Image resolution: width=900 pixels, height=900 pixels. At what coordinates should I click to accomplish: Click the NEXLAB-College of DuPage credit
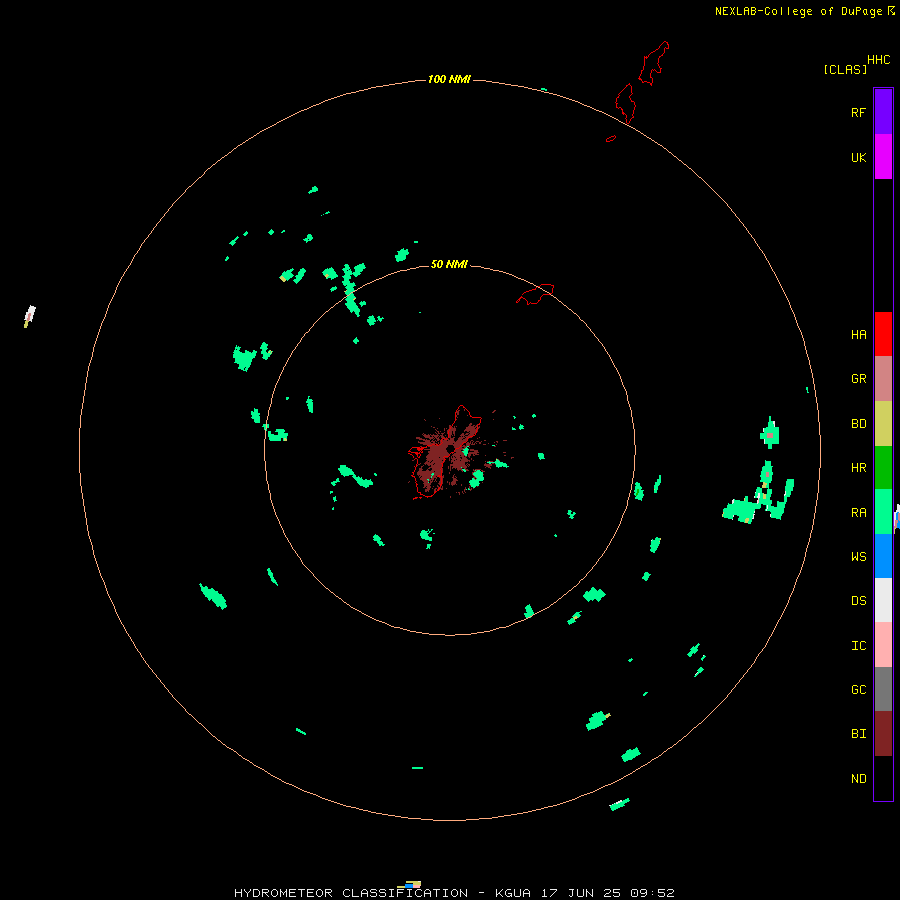798,11
